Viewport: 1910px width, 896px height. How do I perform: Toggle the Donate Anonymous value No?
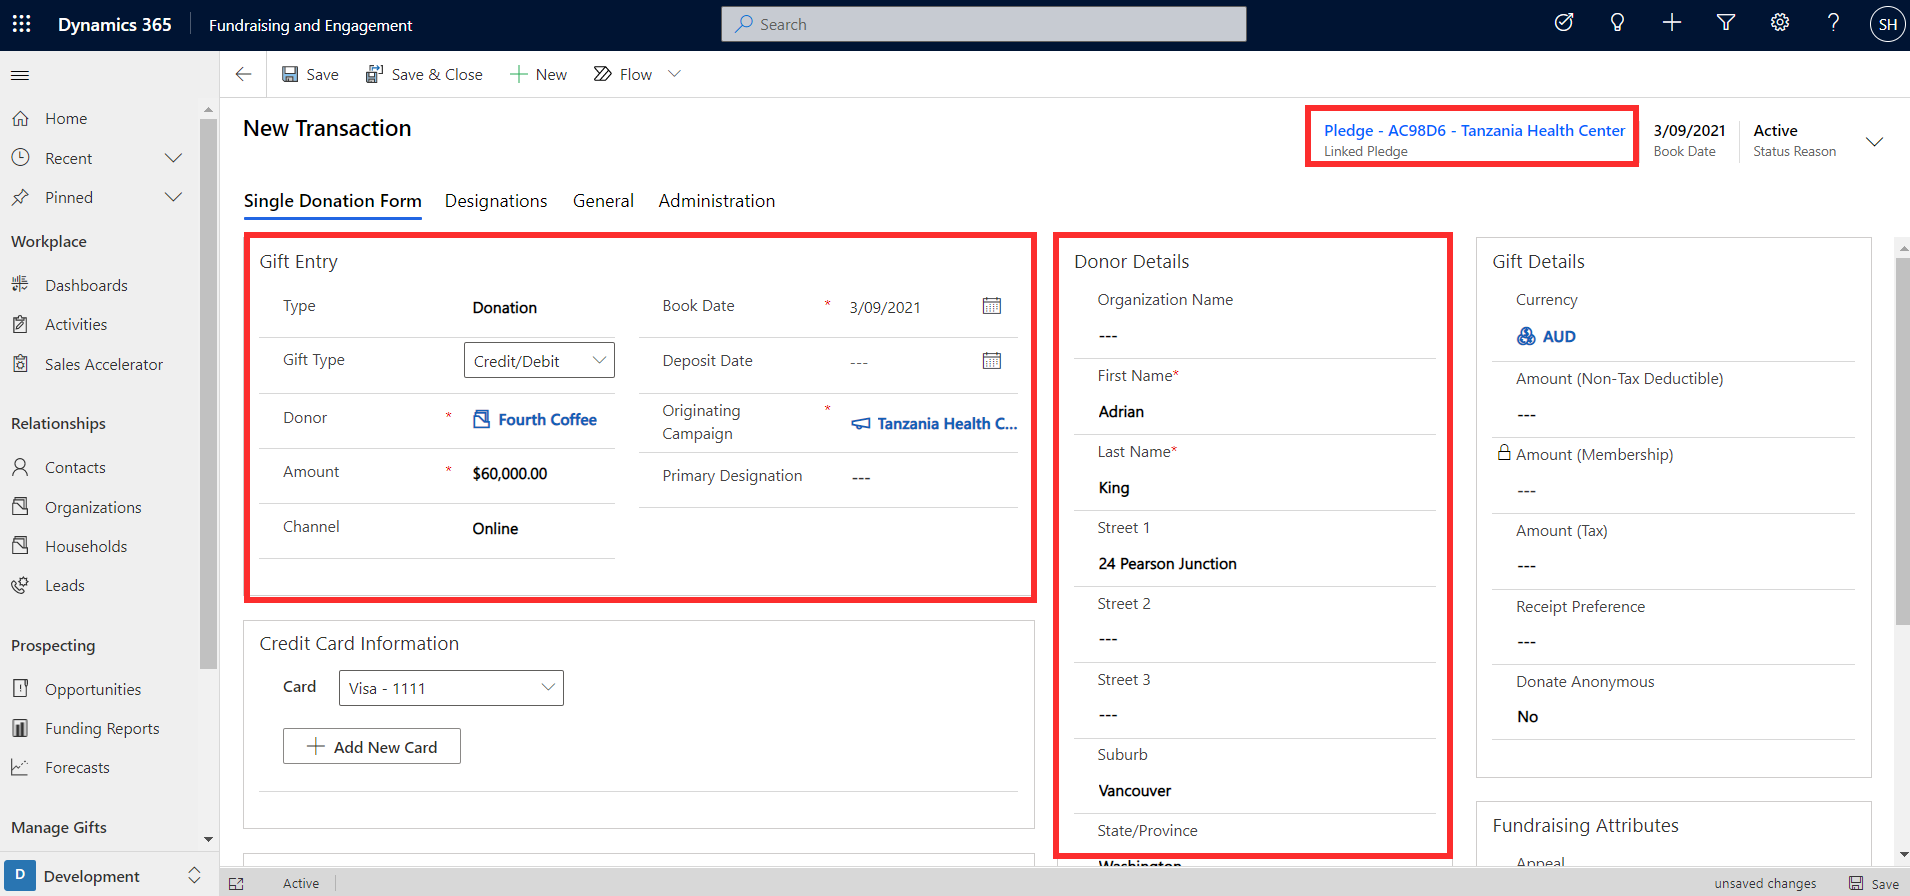click(x=1527, y=716)
